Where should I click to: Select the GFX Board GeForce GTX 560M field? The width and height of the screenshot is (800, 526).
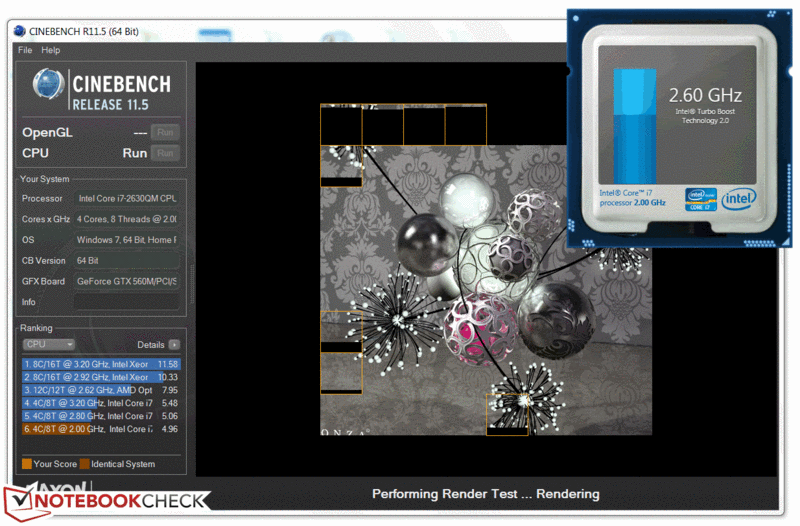[127, 282]
